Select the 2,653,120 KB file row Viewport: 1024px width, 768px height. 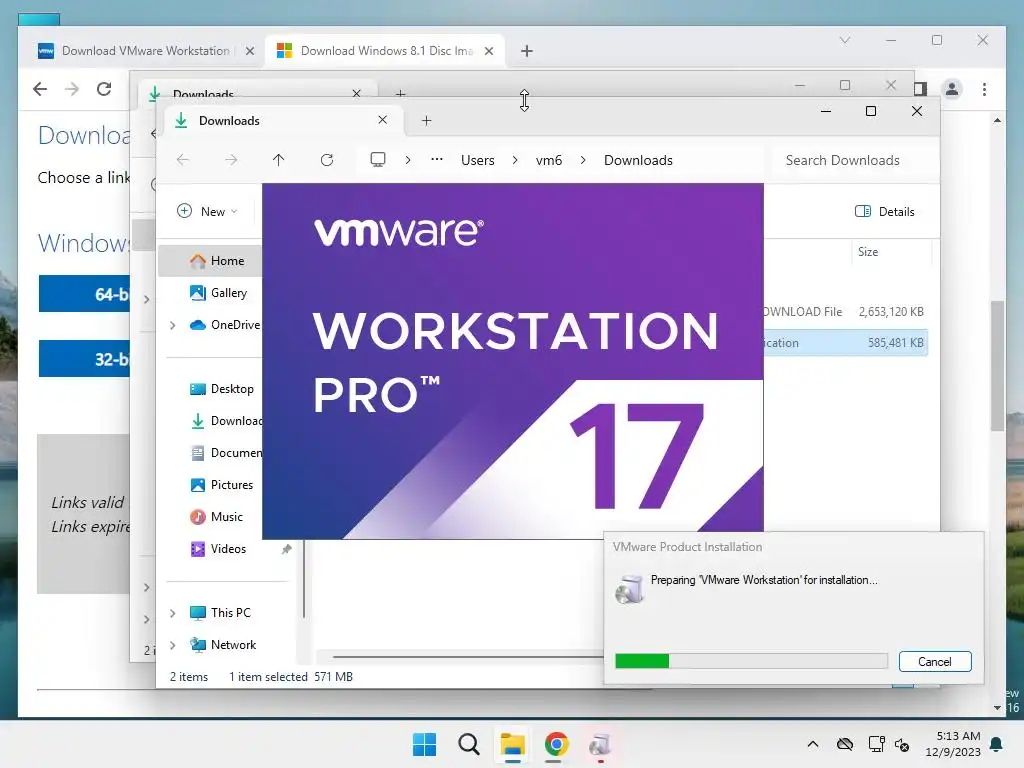pyautogui.click(x=844, y=312)
